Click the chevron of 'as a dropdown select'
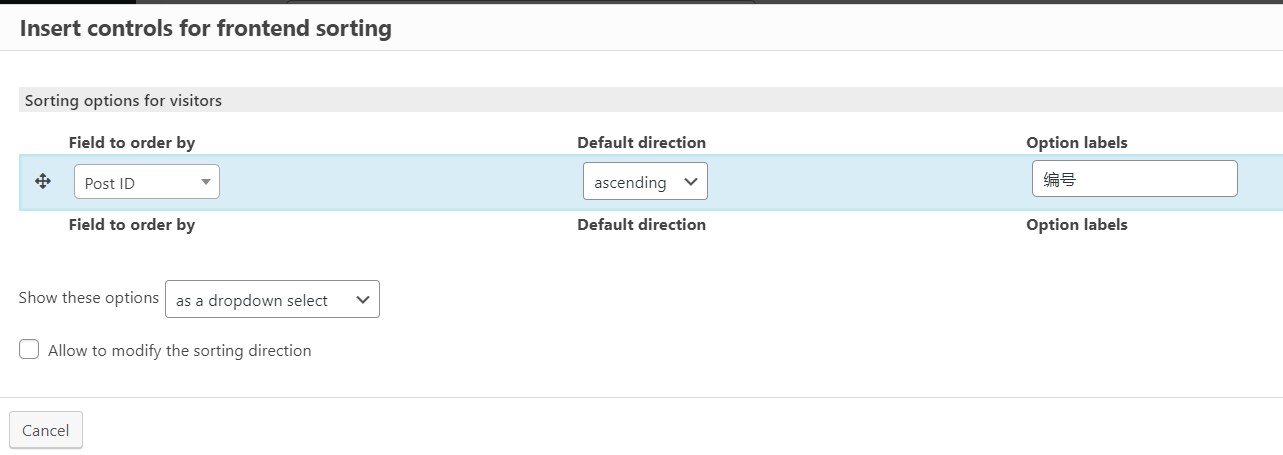 362,299
